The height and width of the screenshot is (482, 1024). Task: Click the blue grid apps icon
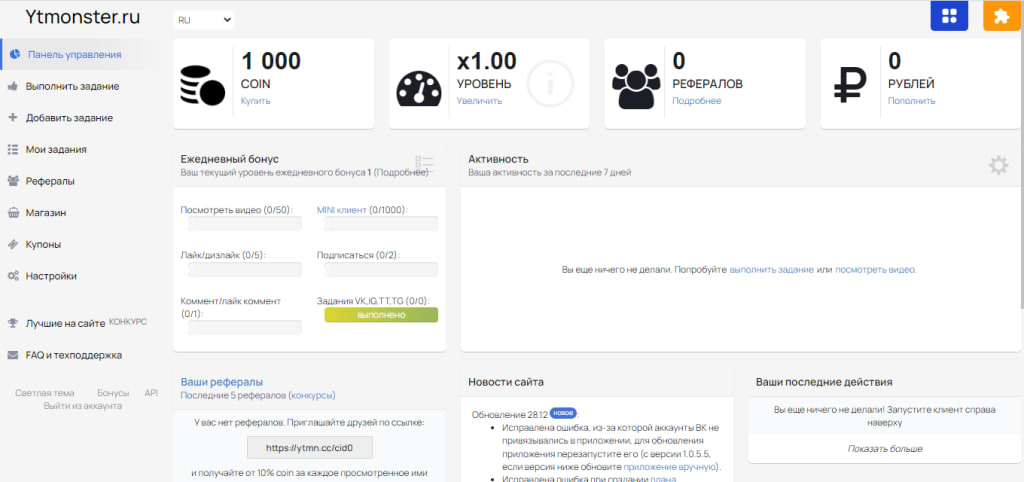click(x=949, y=16)
